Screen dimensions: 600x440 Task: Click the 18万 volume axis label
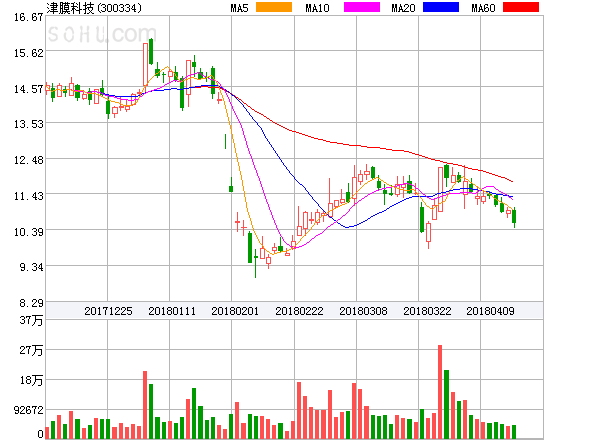[x=31, y=380]
